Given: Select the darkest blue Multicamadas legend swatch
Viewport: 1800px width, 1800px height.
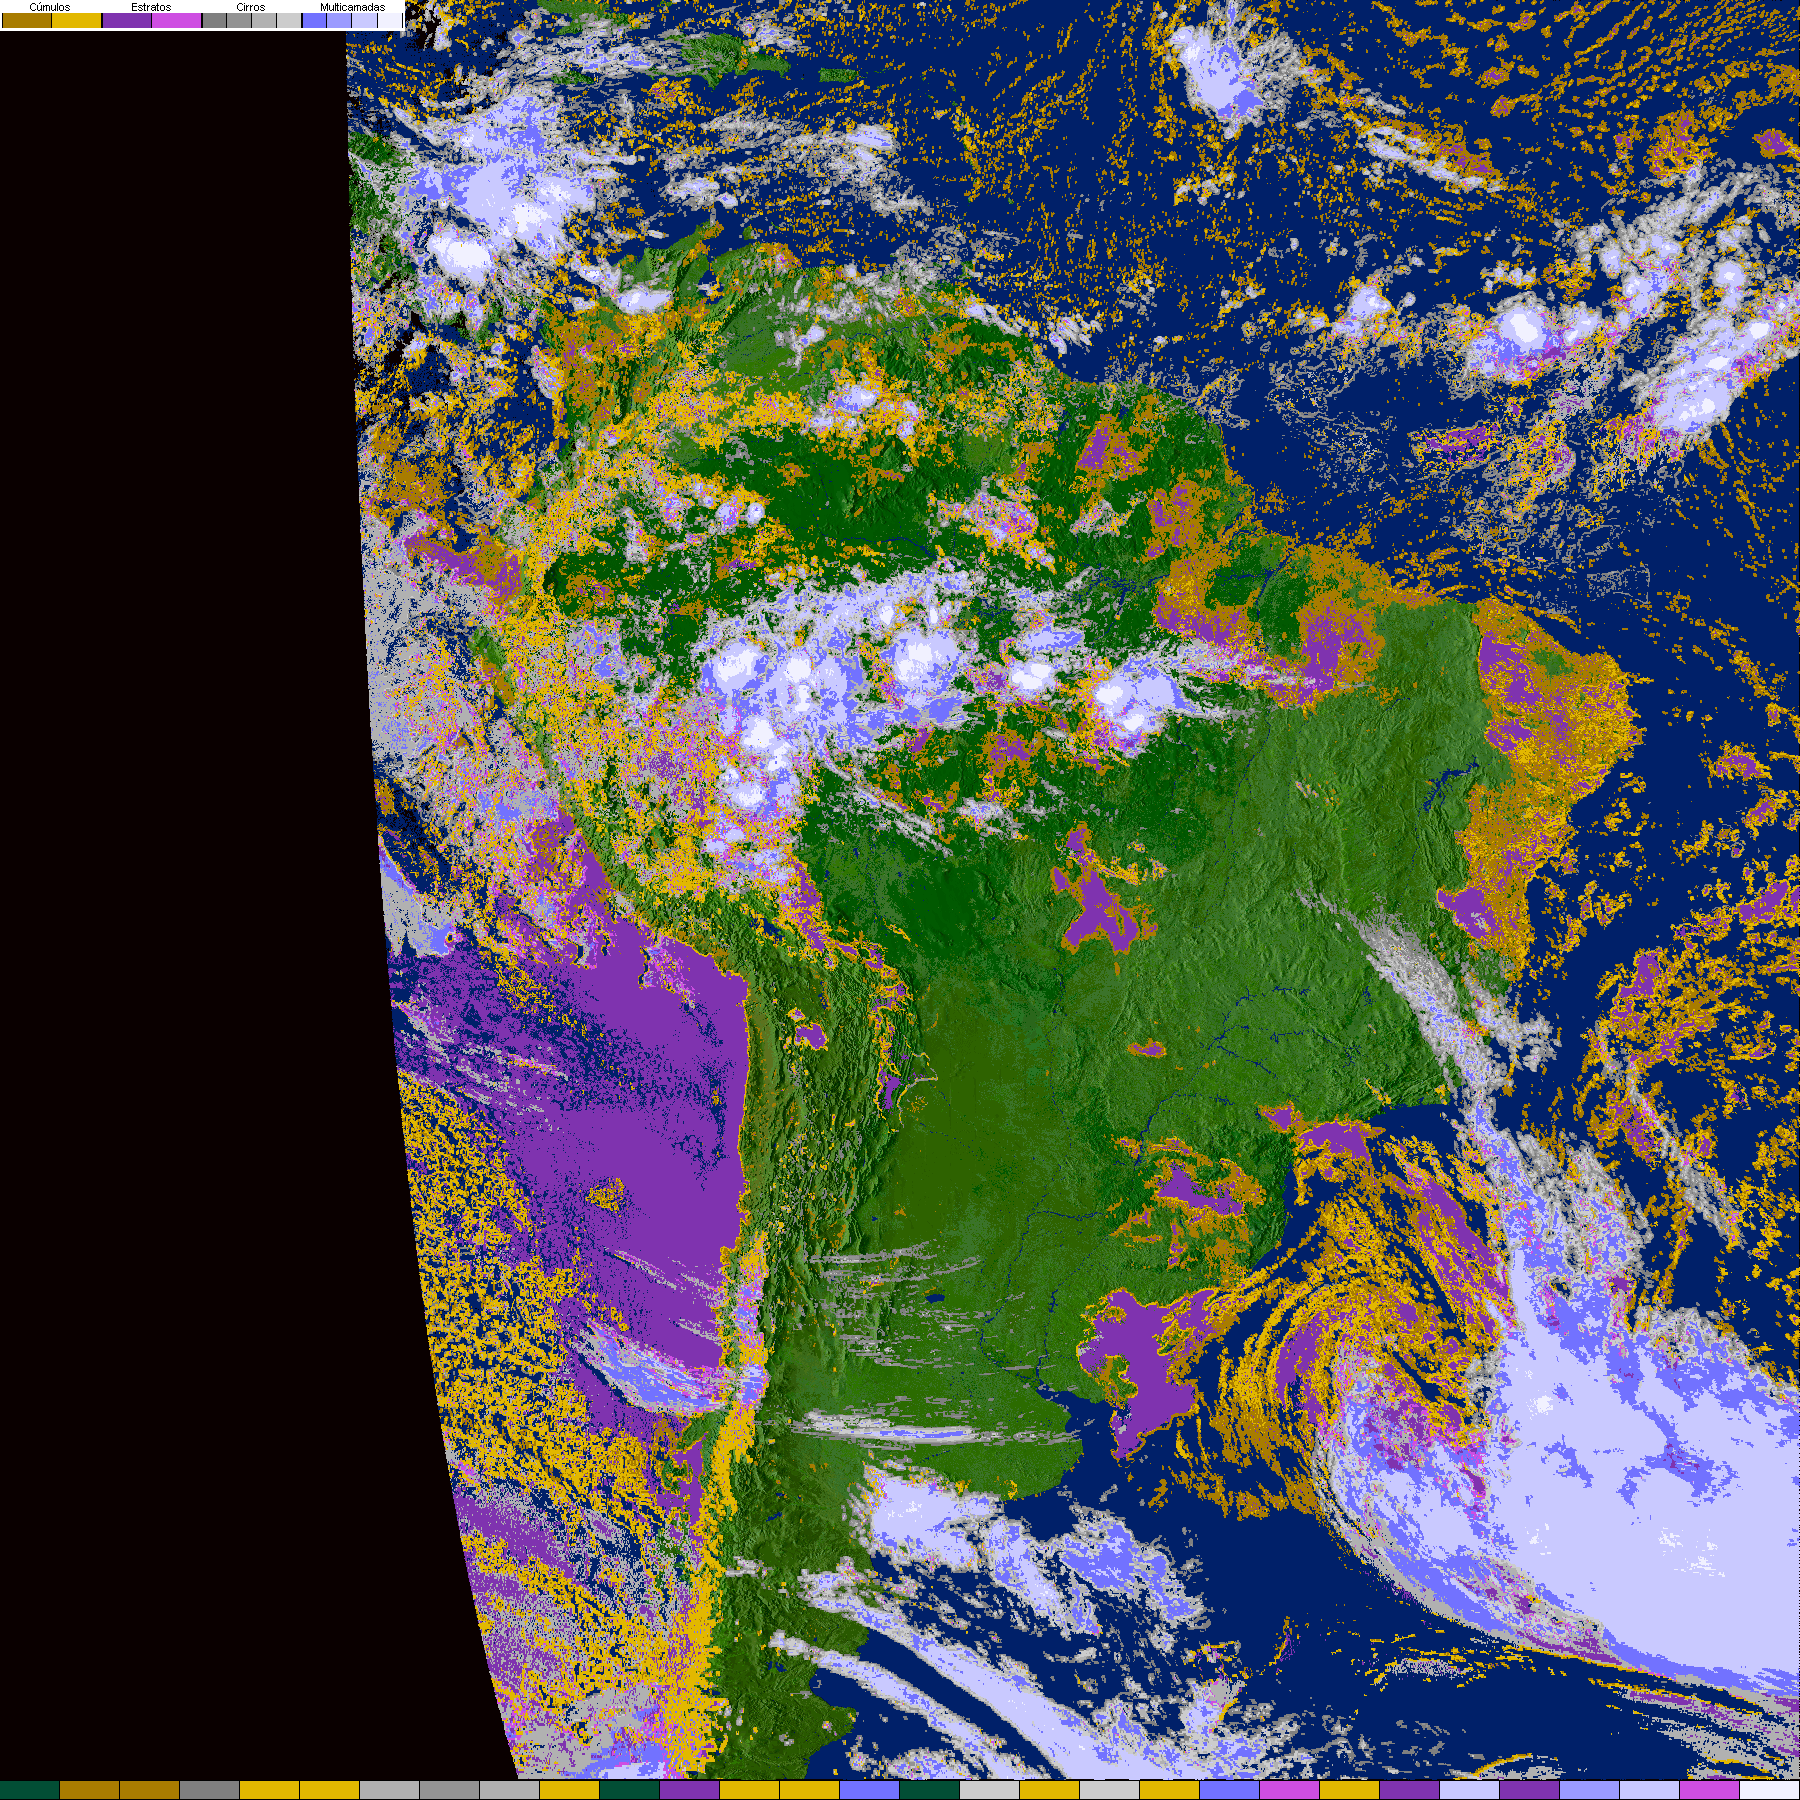Looking at the screenshot, I should [314, 20].
